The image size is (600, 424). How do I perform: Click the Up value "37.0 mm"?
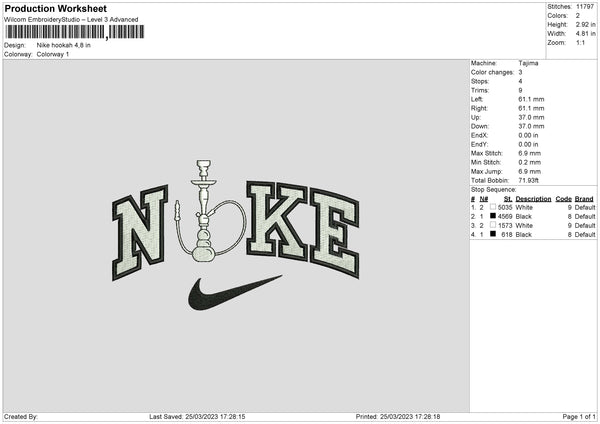click(x=531, y=117)
